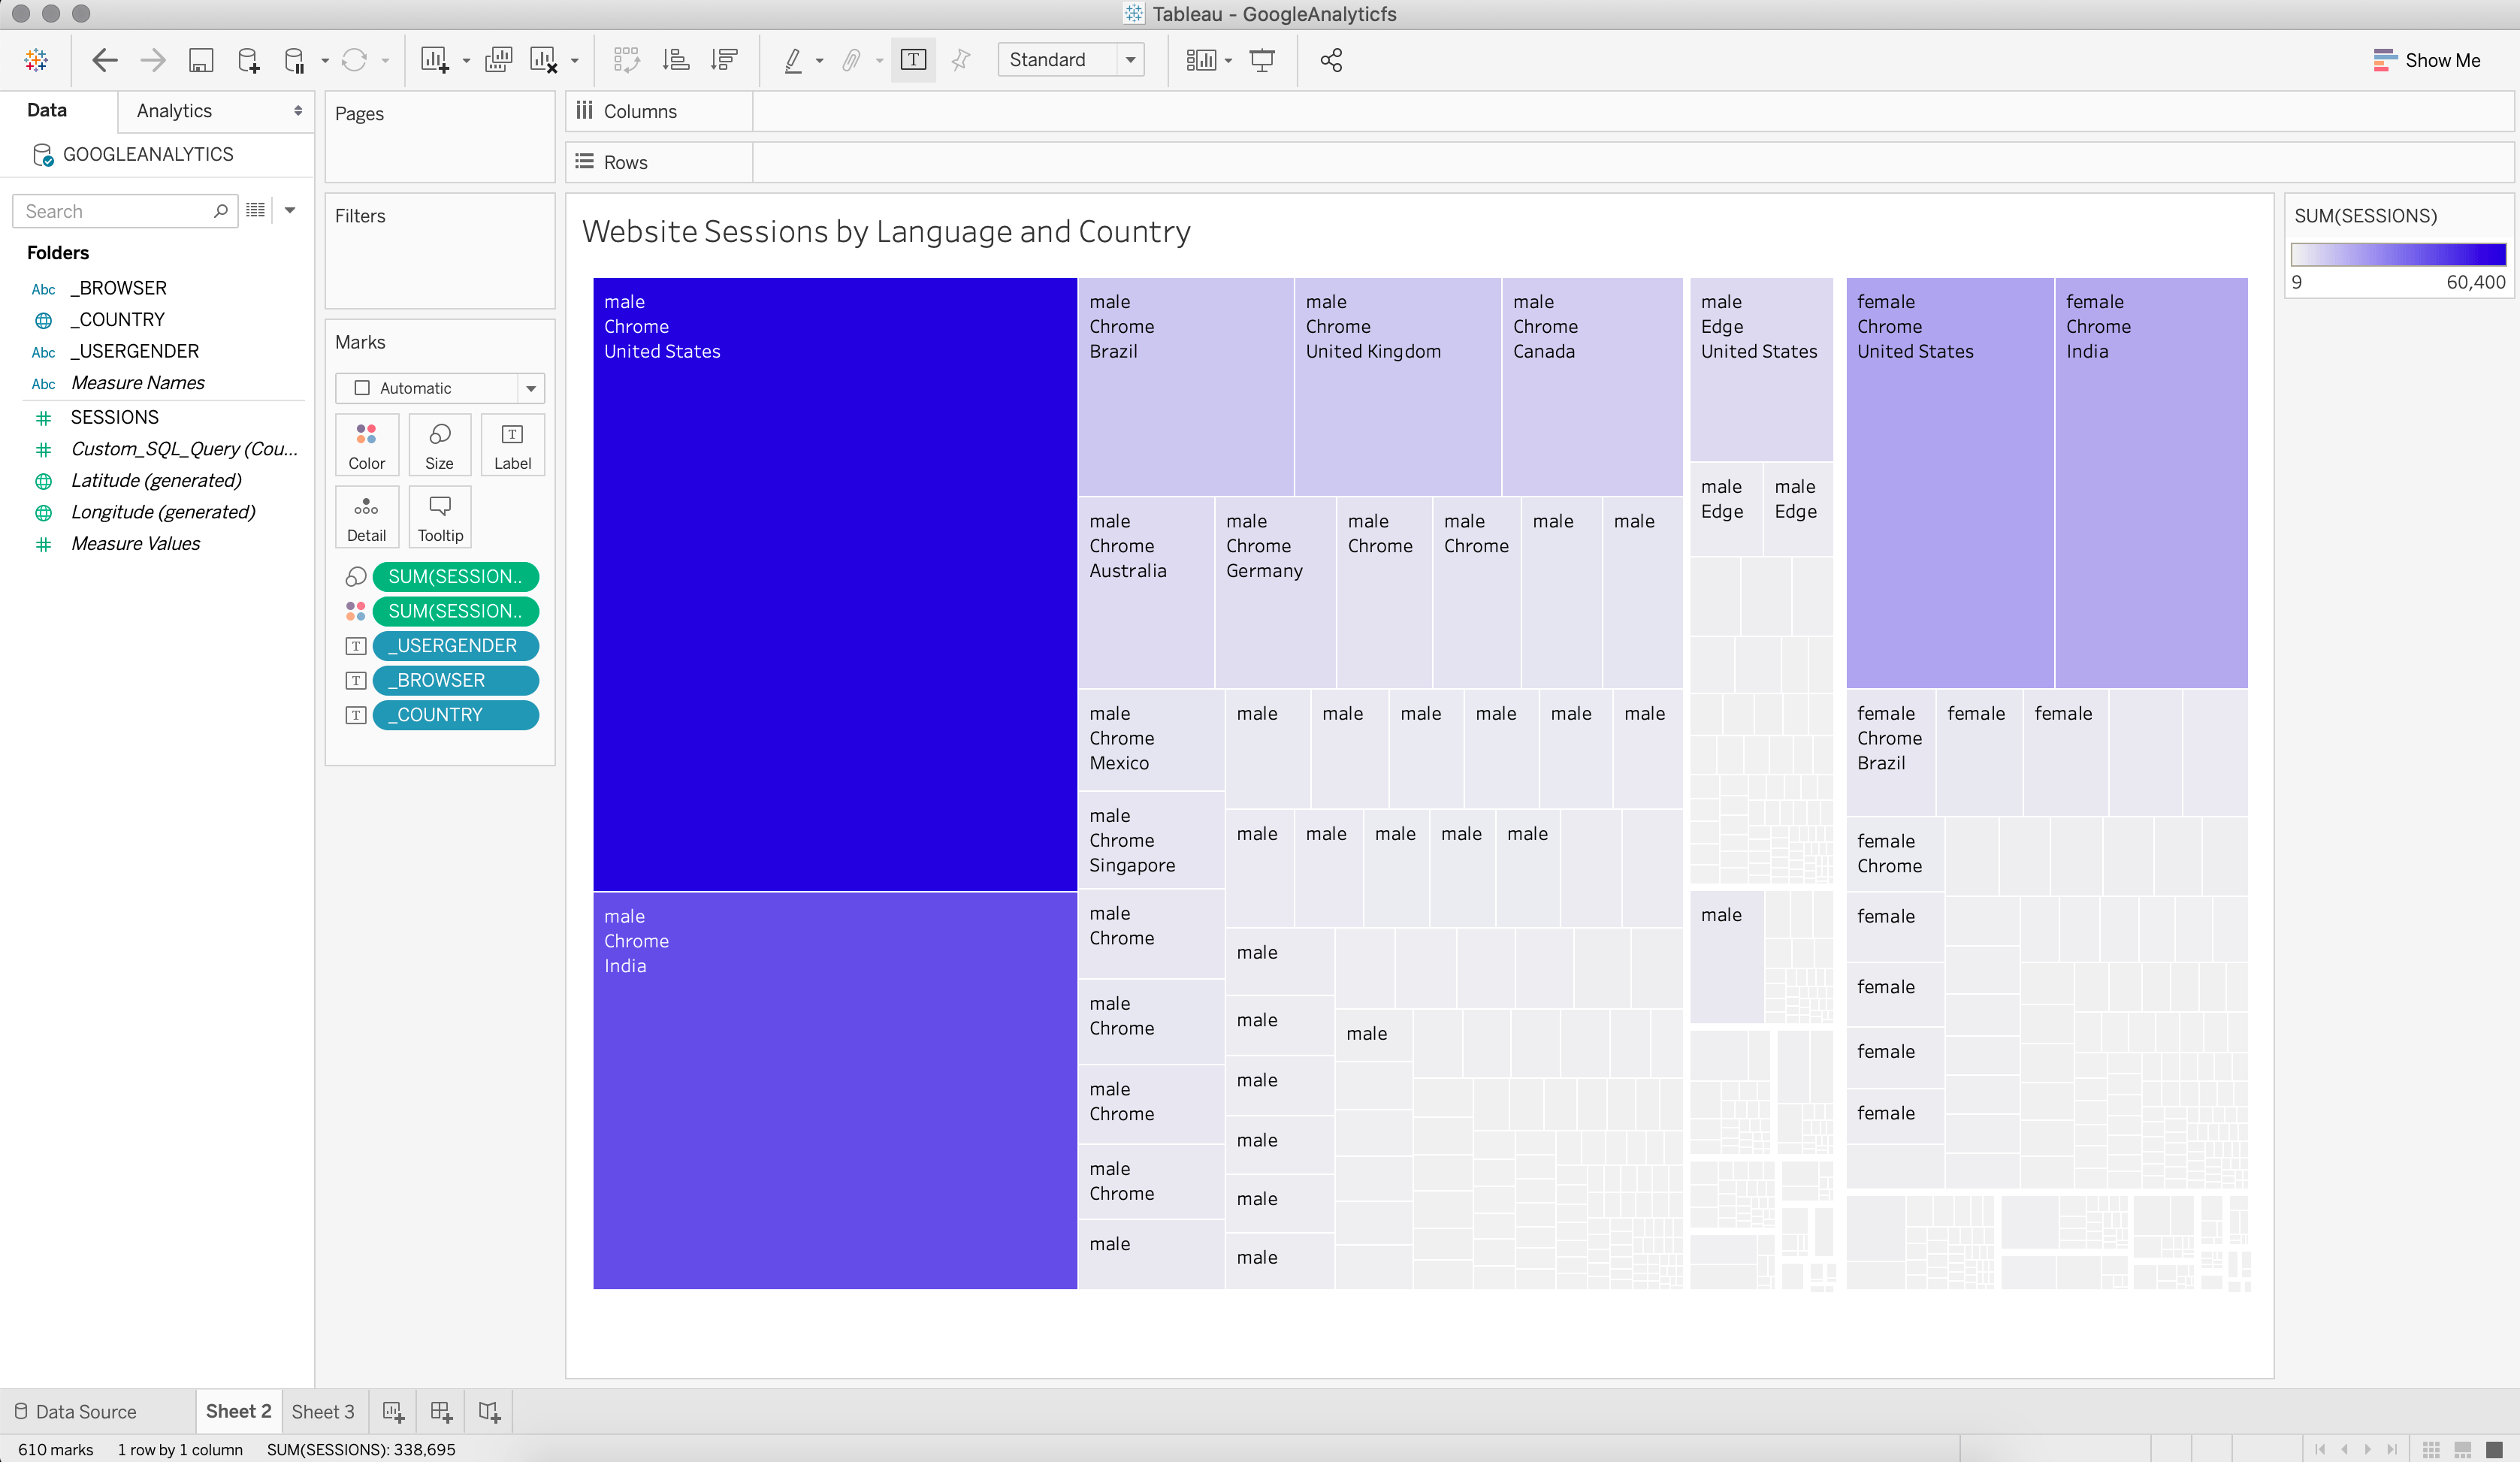The height and width of the screenshot is (1462, 2520).
Task: Toggle data pane list view icon
Action: tap(256, 210)
